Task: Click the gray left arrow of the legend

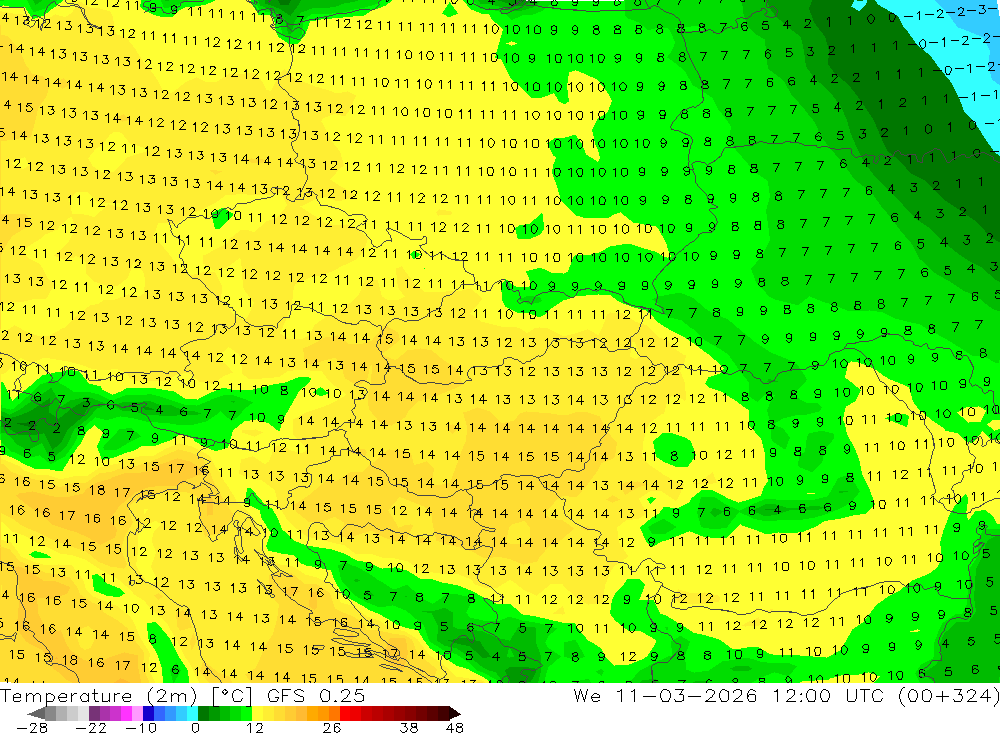Action: pyautogui.click(x=36, y=713)
